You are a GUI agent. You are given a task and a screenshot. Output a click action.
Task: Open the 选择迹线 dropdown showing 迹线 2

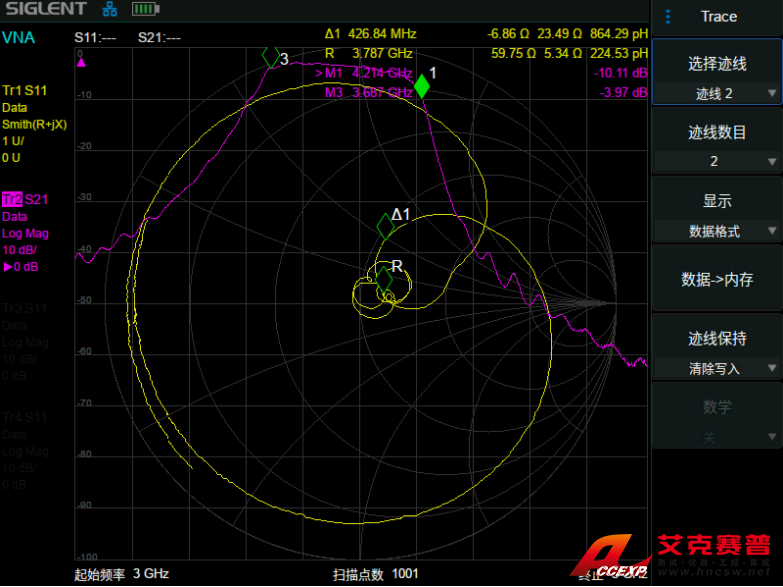pos(716,93)
